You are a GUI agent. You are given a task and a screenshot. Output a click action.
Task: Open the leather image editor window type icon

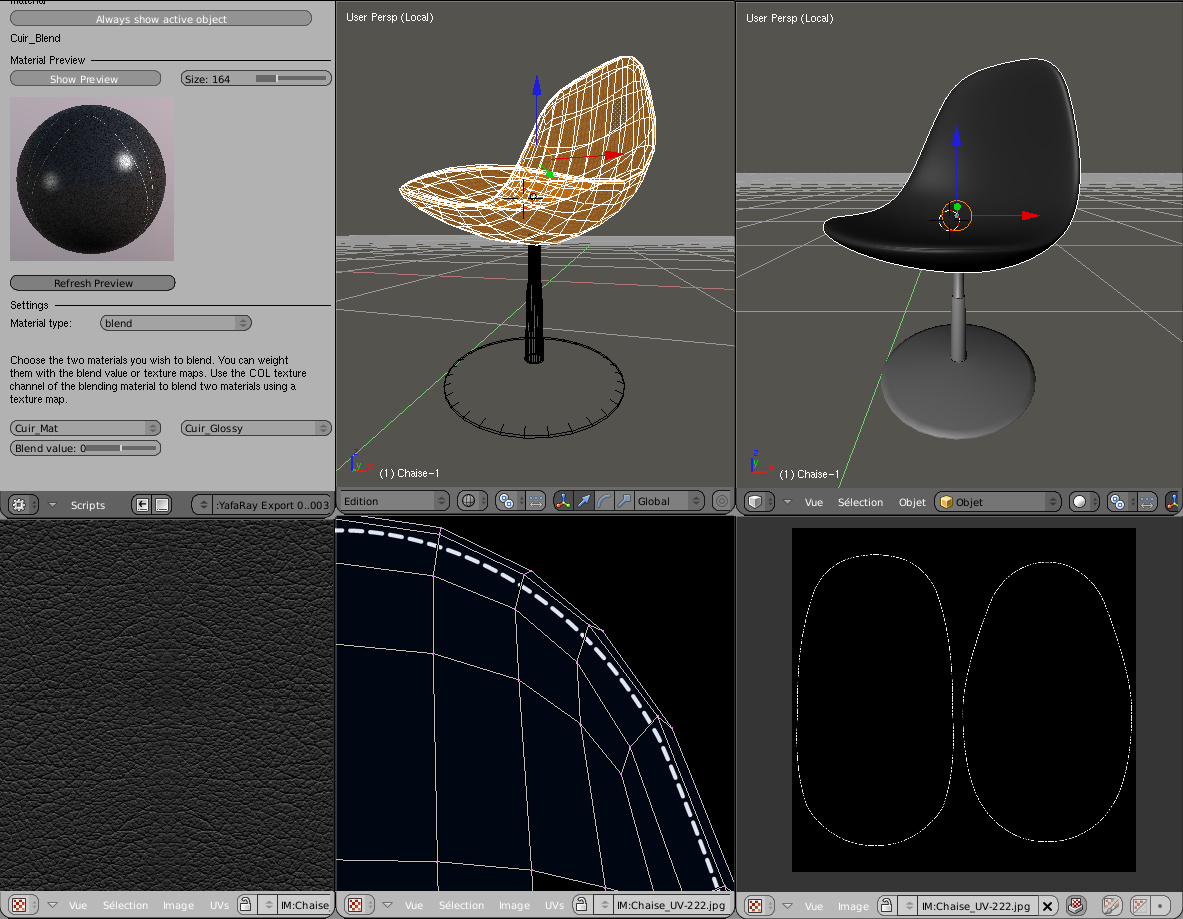click(x=23, y=905)
